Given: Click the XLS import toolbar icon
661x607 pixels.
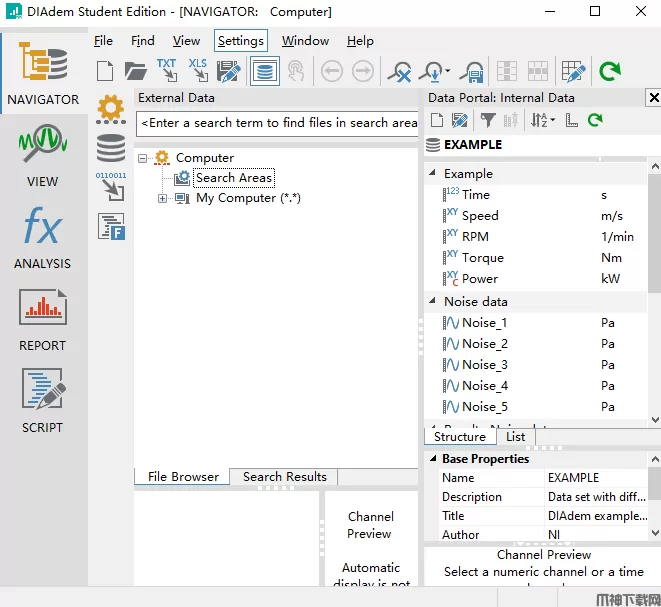Looking at the screenshot, I should (x=197, y=70).
